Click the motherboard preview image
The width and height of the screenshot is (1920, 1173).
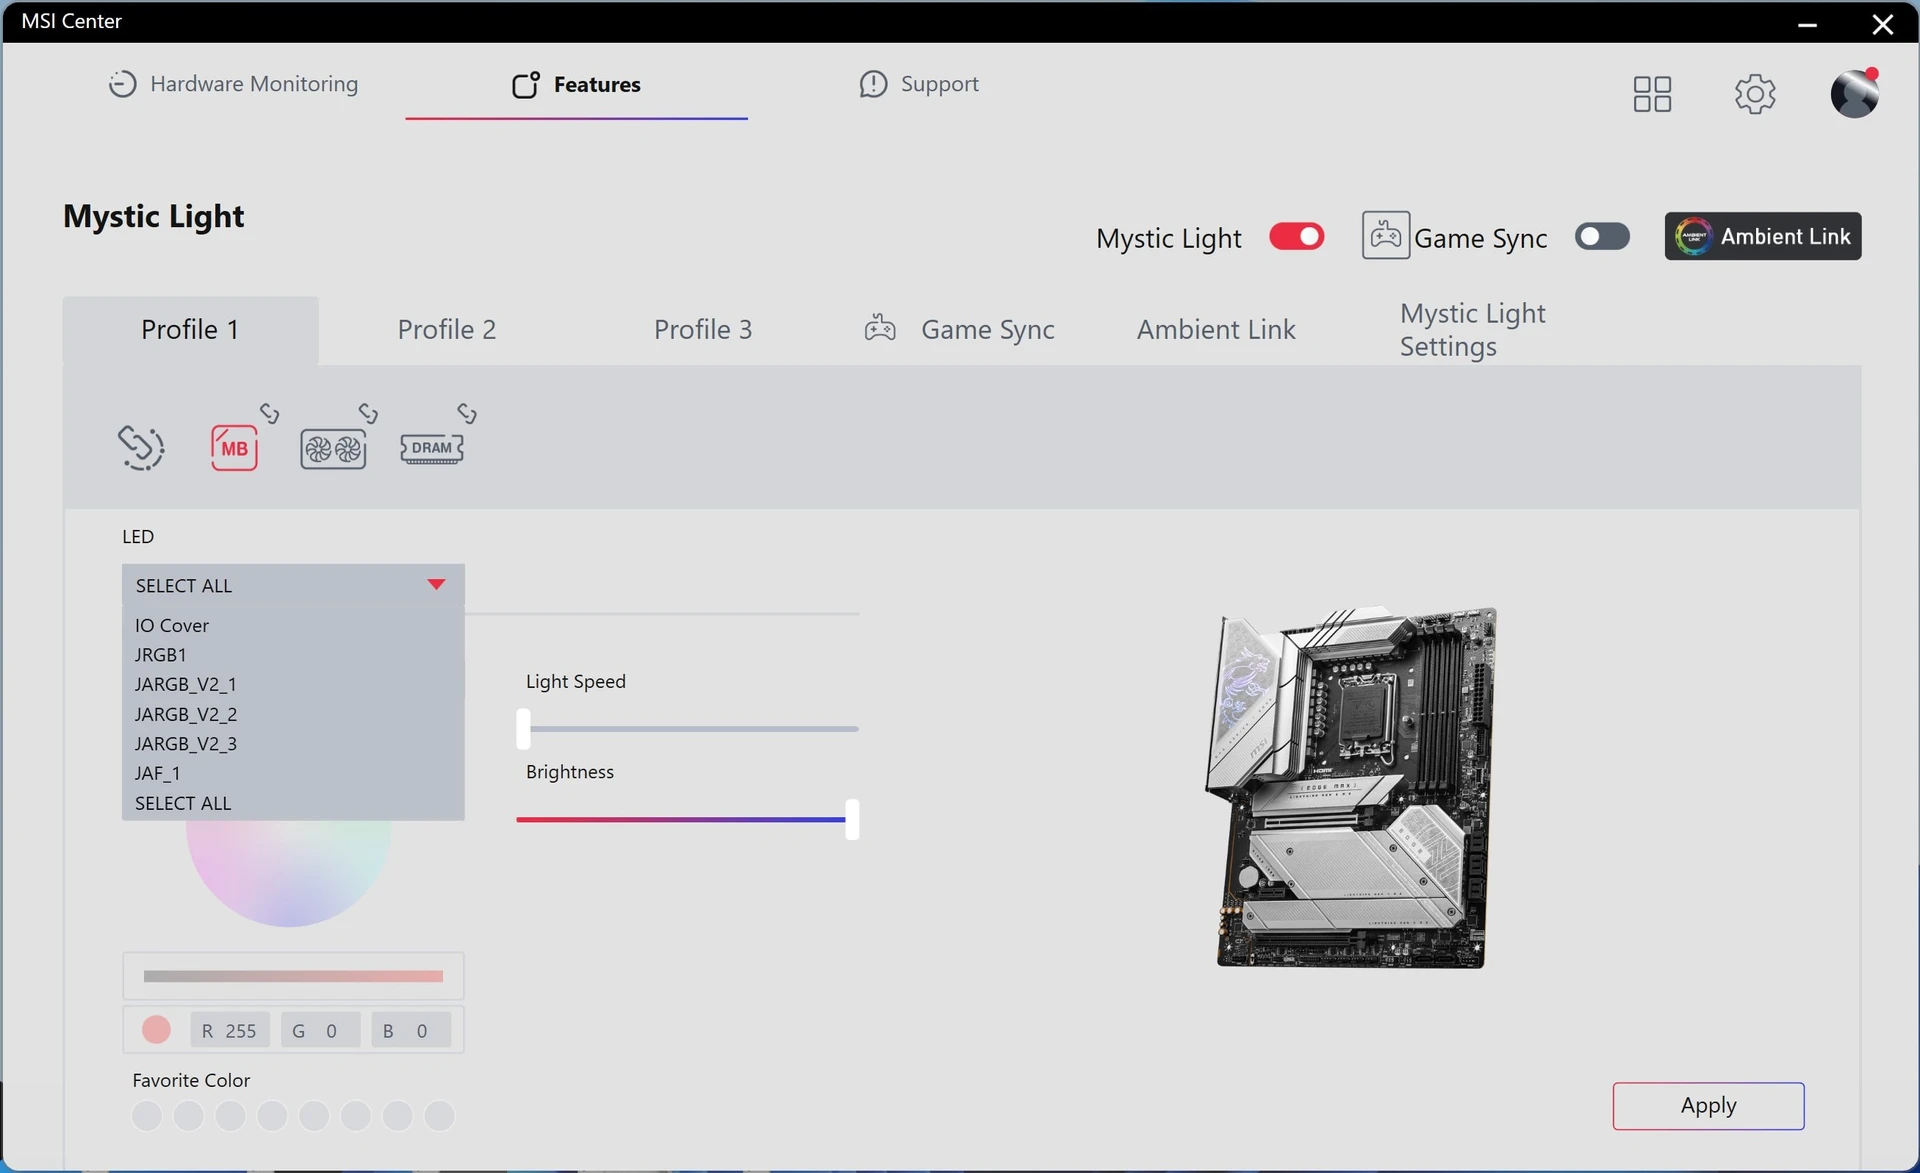click(1351, 788)
